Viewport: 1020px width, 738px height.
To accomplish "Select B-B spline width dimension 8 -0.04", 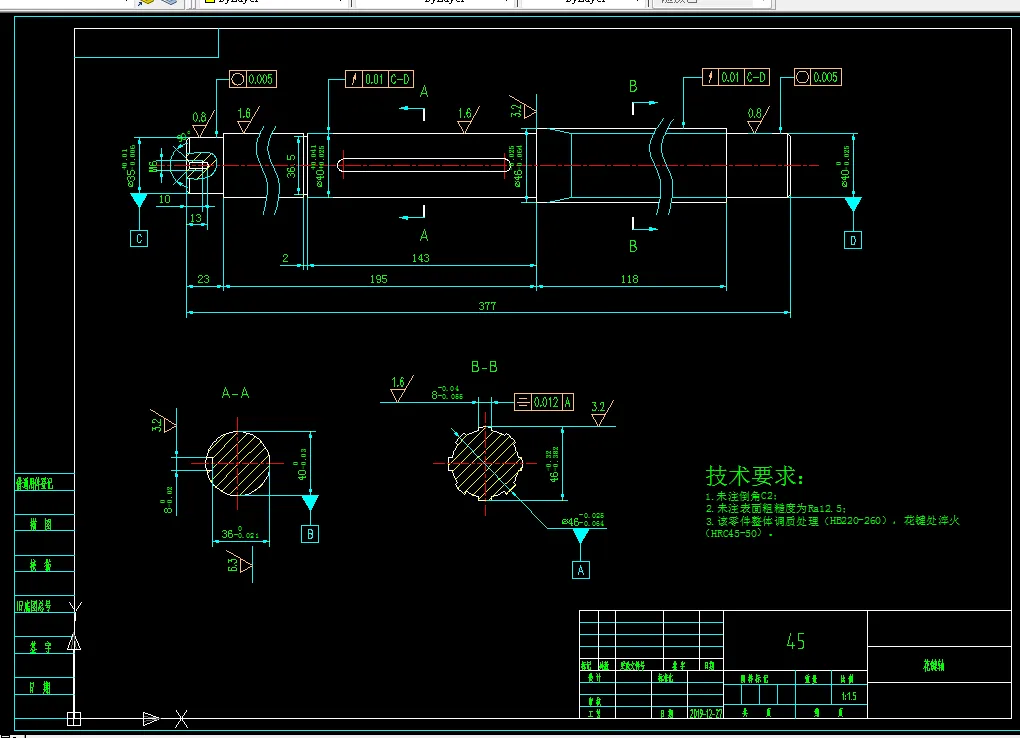I will pos(447,392).
